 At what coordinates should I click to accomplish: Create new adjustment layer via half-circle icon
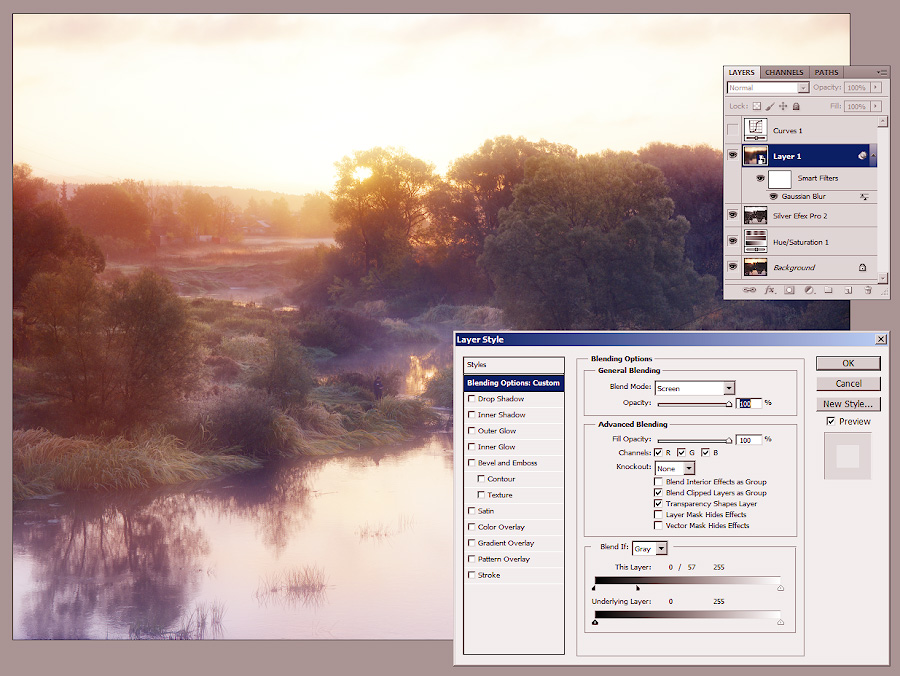pos(809,290)
